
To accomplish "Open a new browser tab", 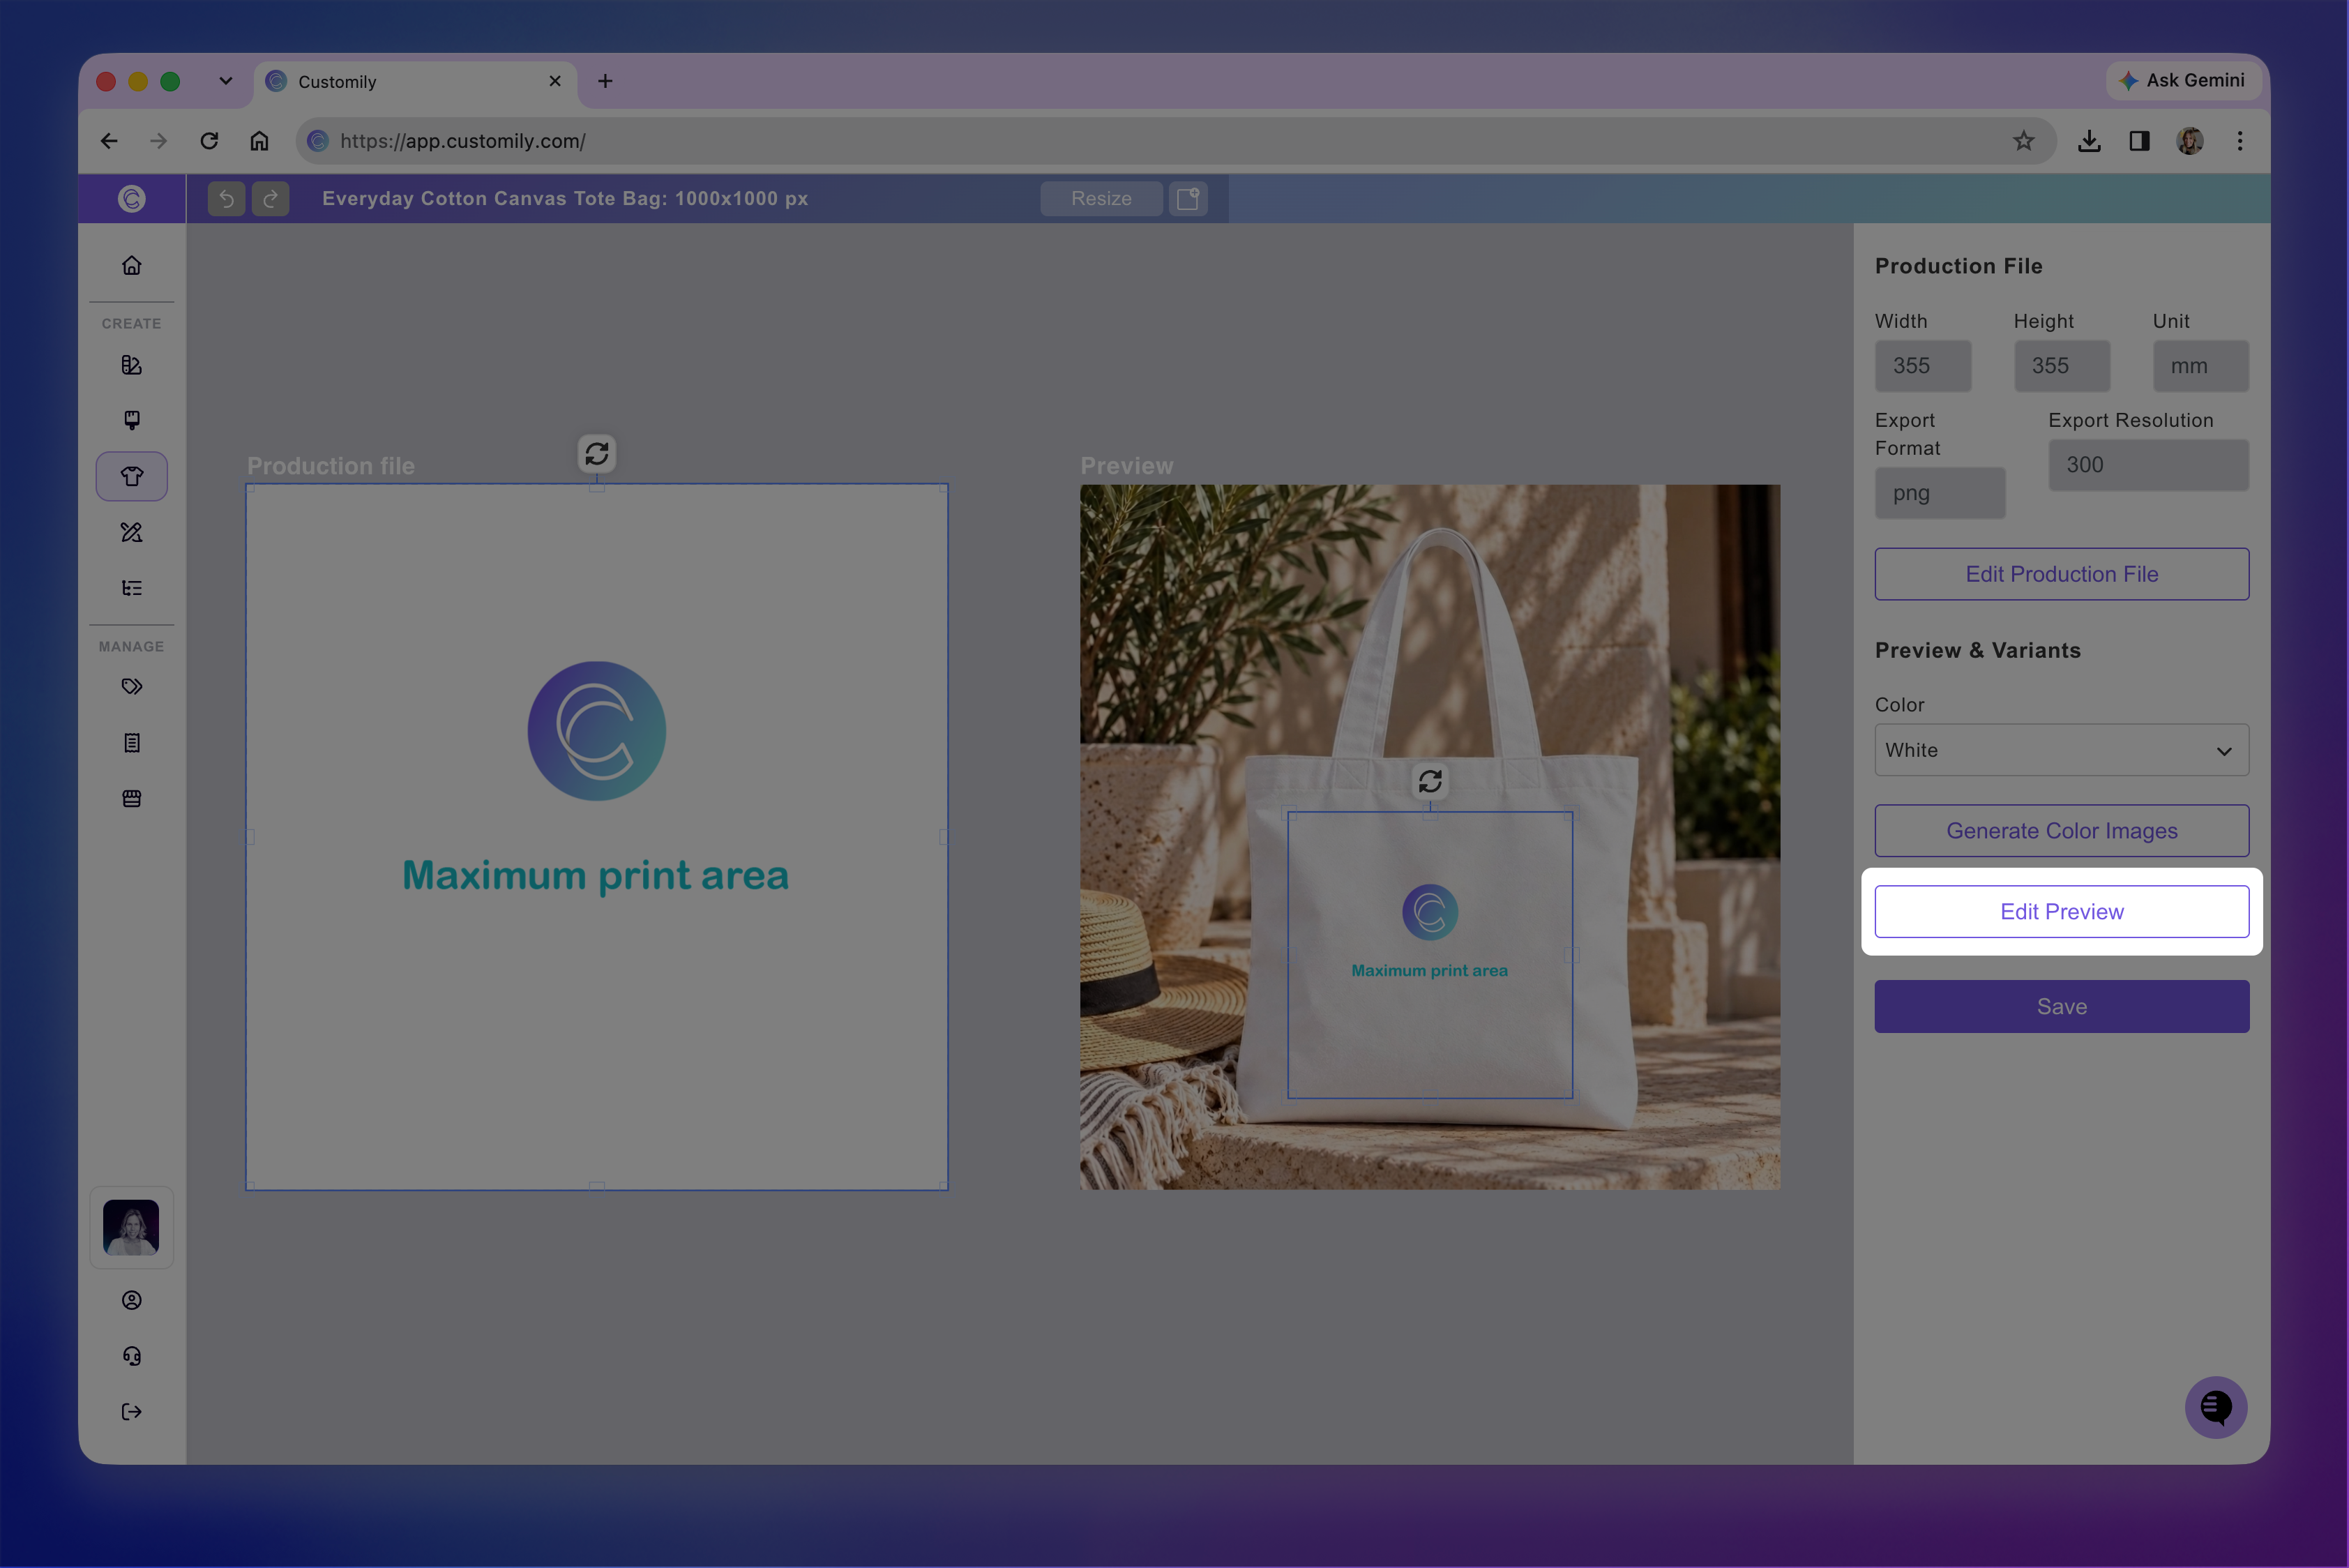I will (605, 81).
